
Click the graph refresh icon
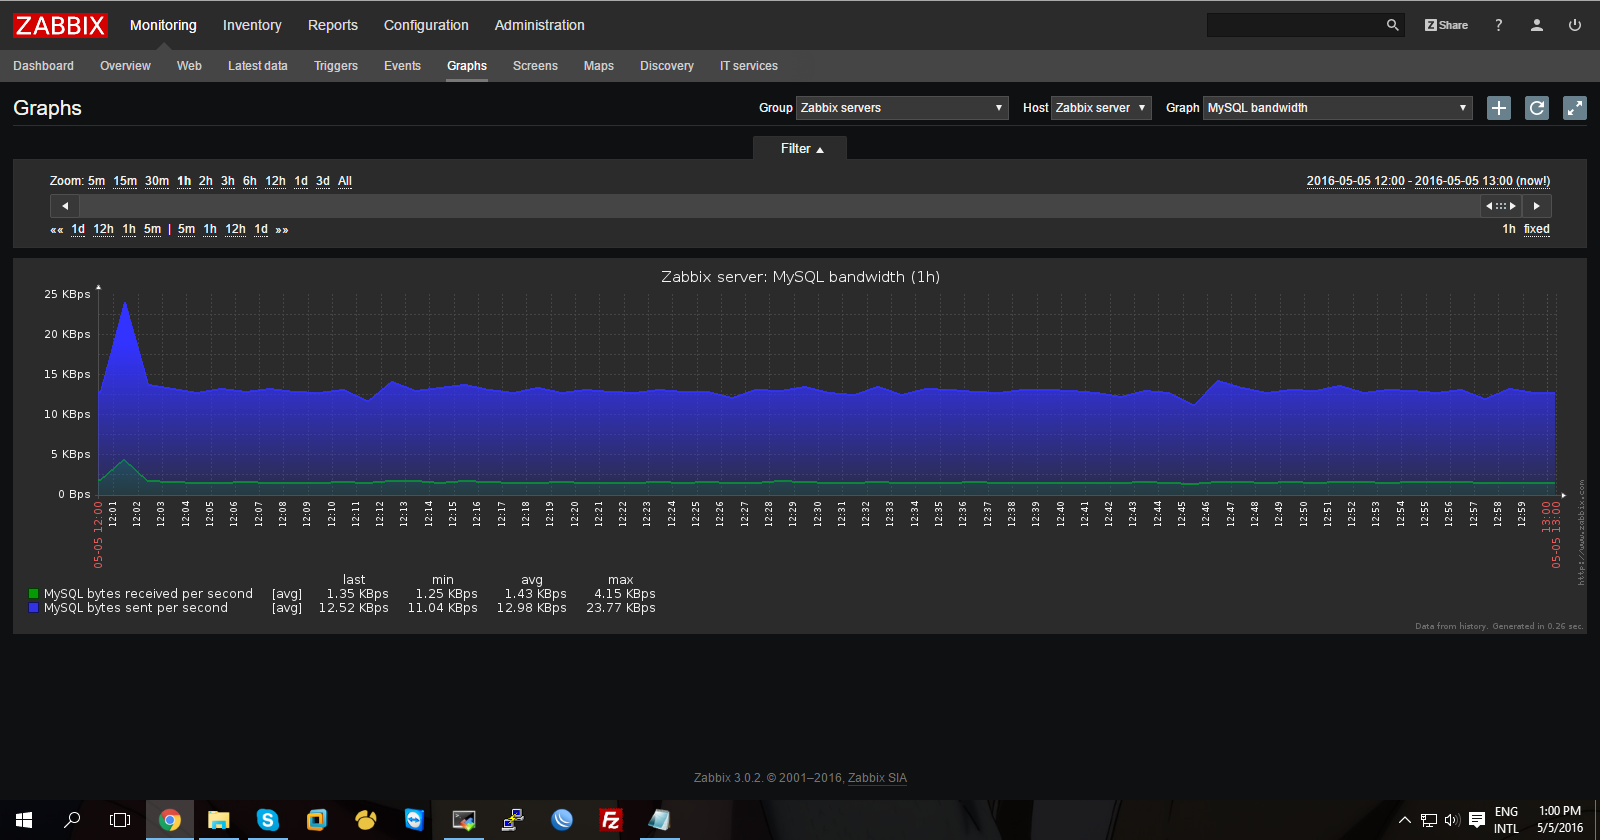coord(1537,108)
